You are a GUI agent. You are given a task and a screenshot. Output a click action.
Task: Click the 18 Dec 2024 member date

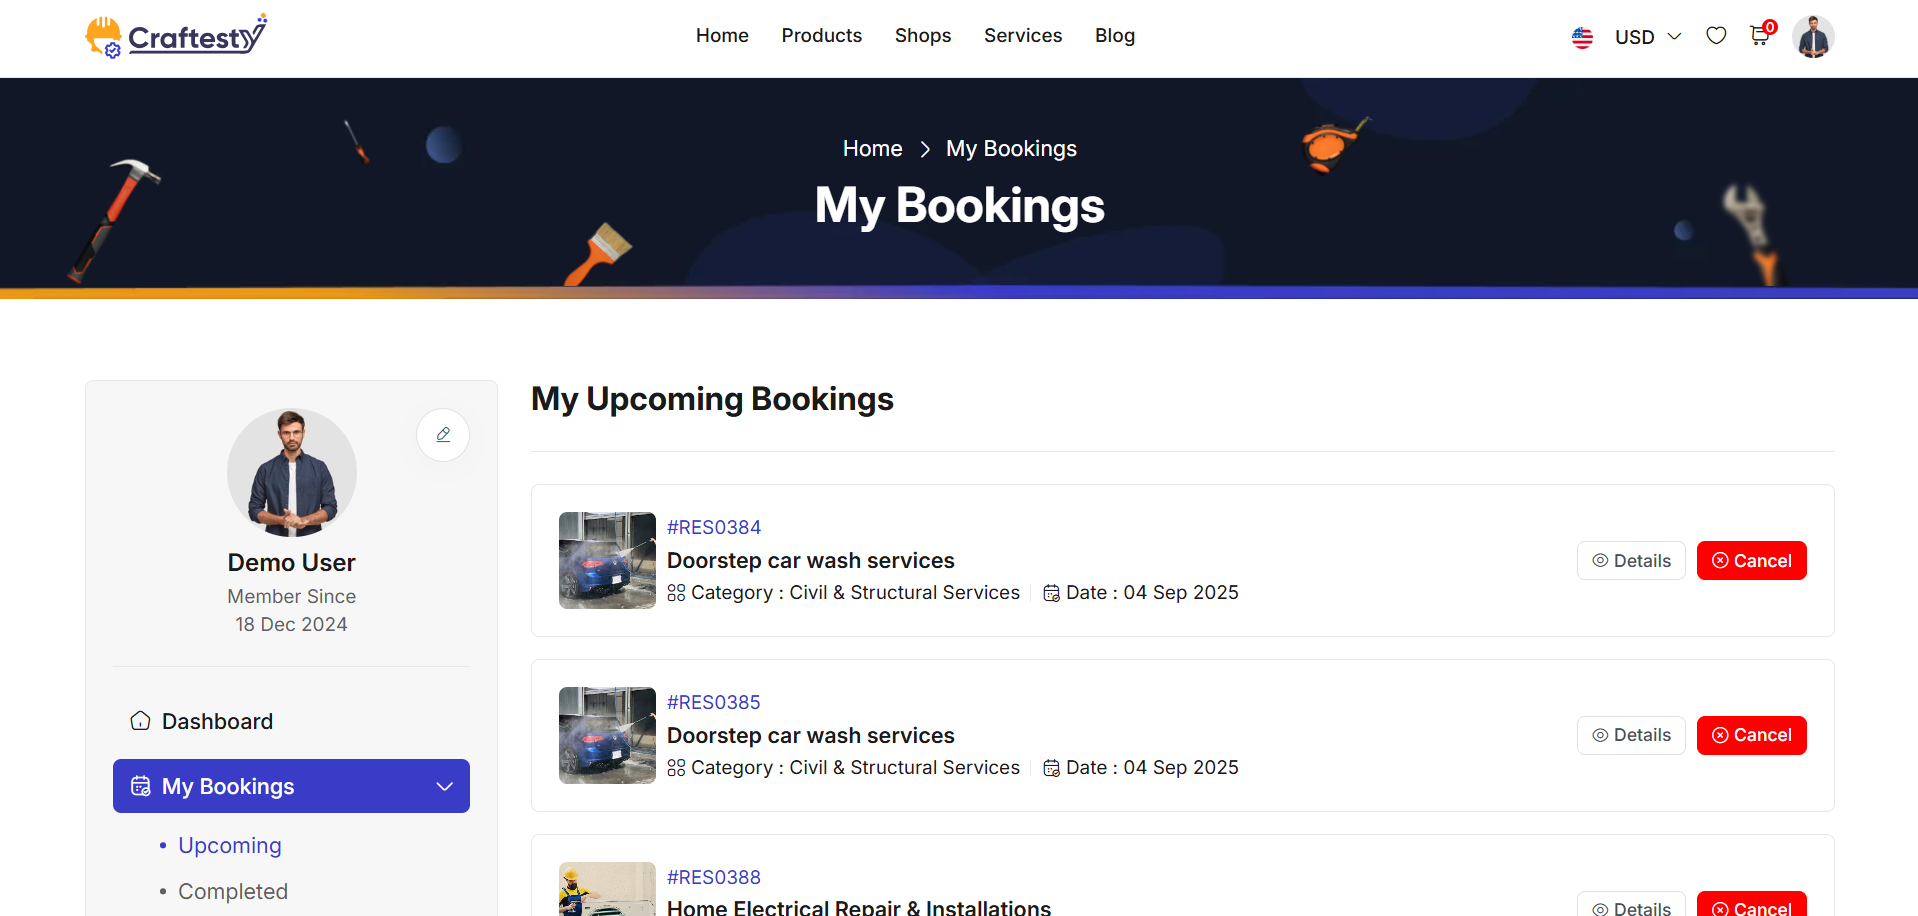(292, 625)
